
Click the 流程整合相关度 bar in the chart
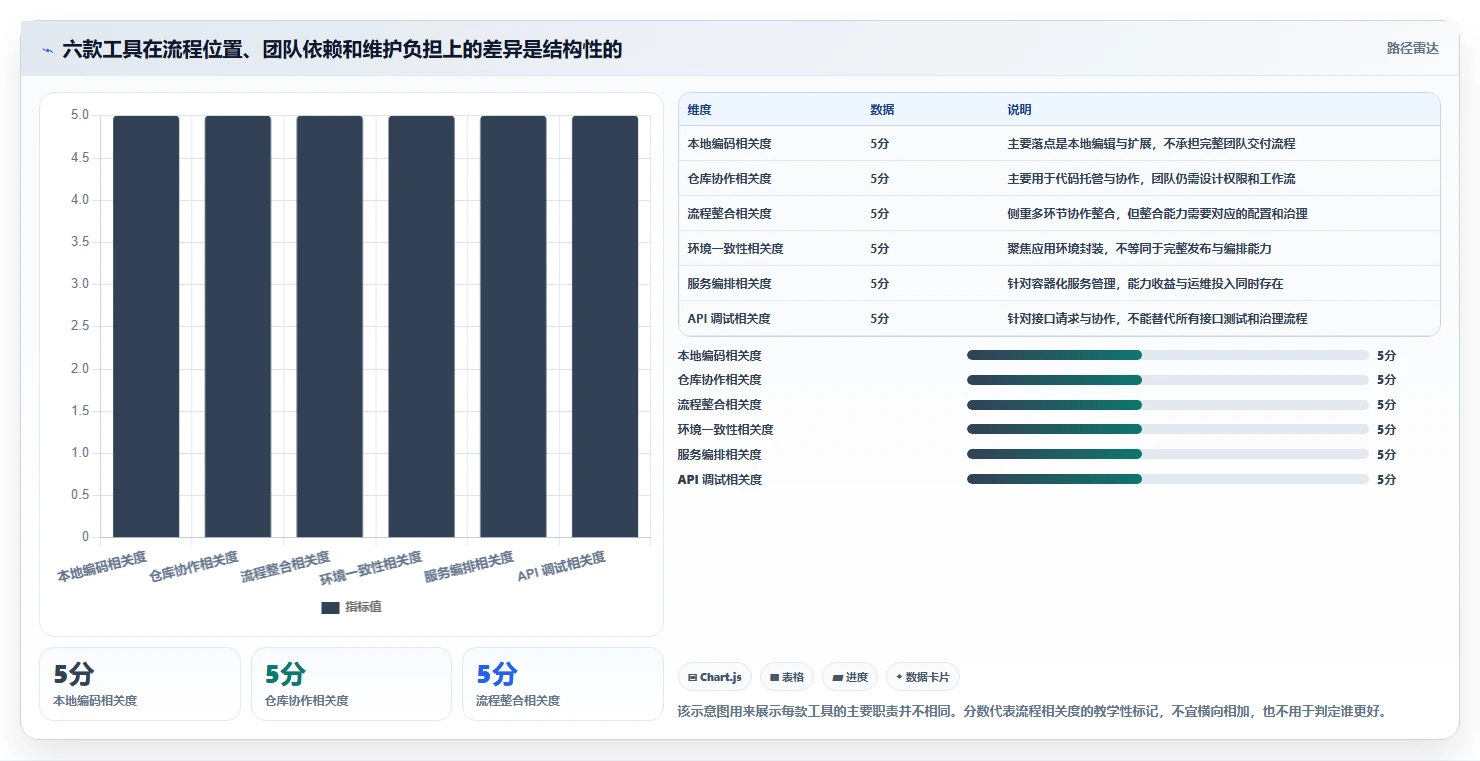tap(330, 326)
